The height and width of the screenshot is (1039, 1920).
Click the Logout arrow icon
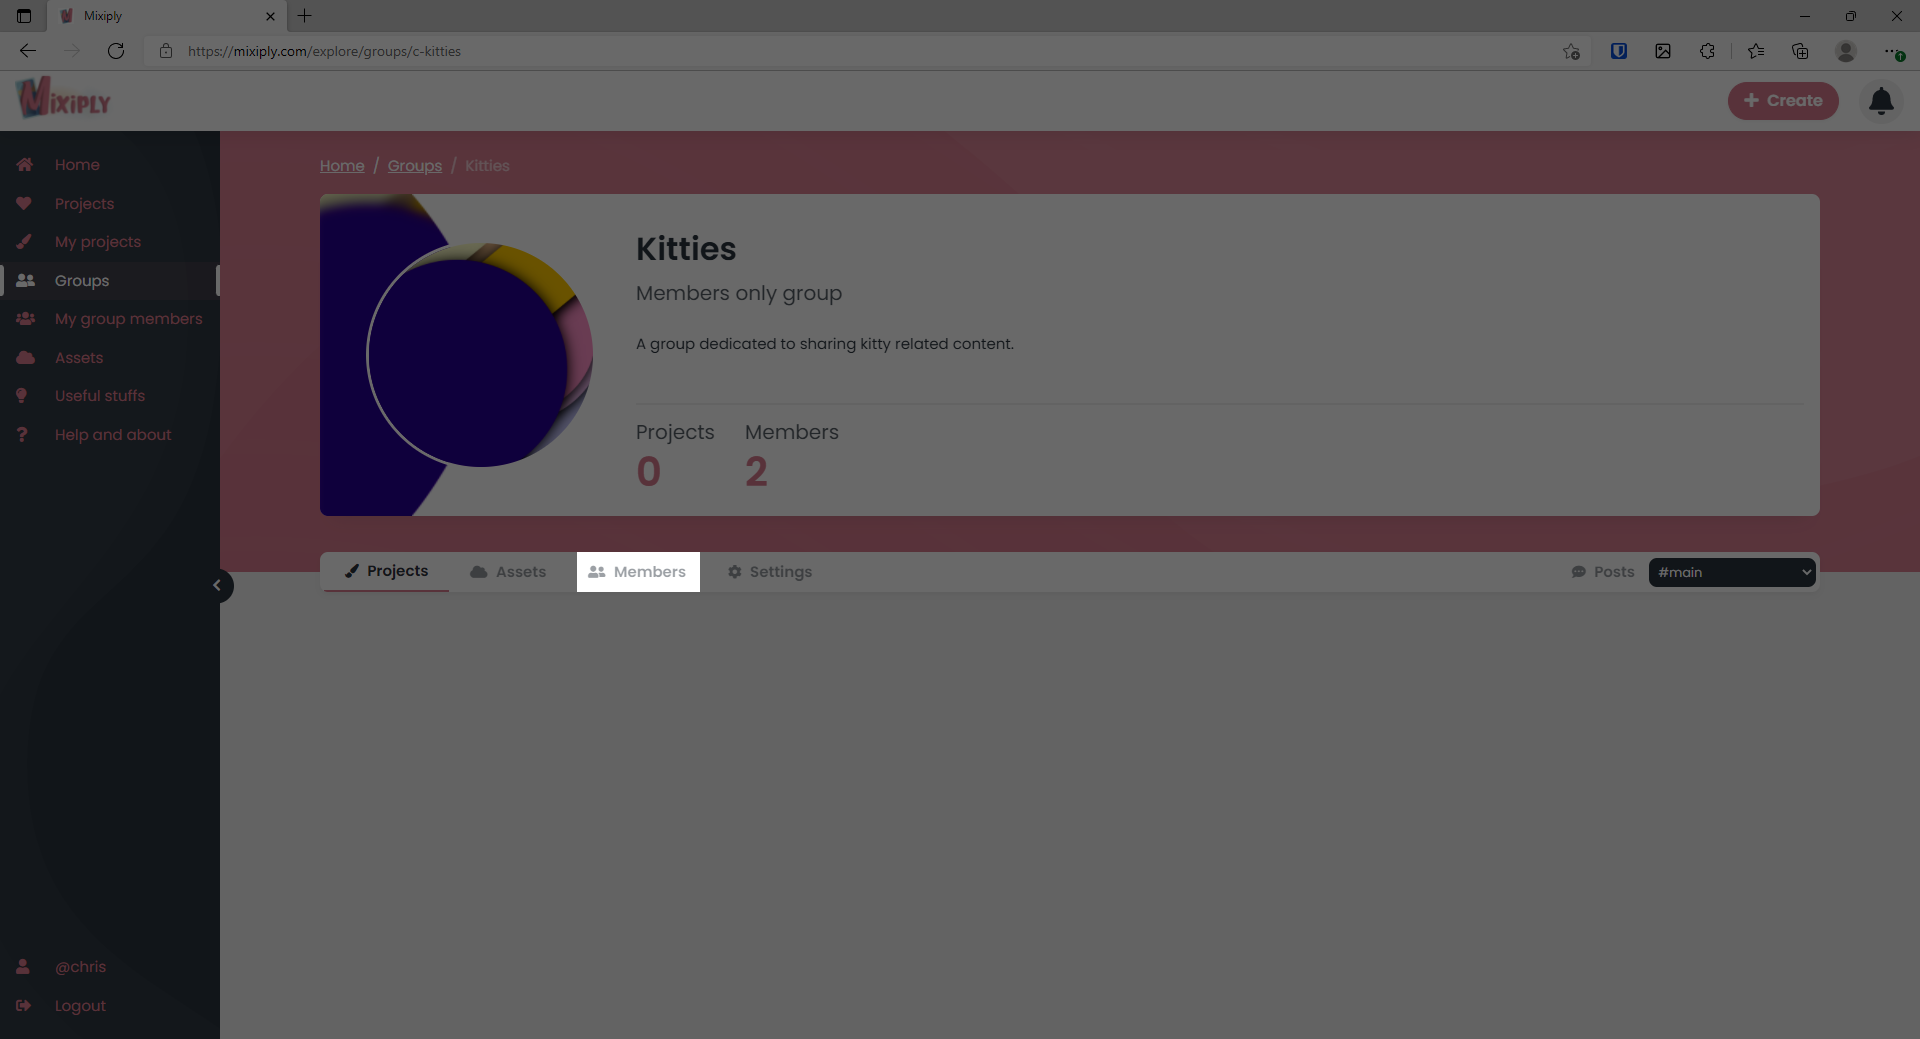24,1006
